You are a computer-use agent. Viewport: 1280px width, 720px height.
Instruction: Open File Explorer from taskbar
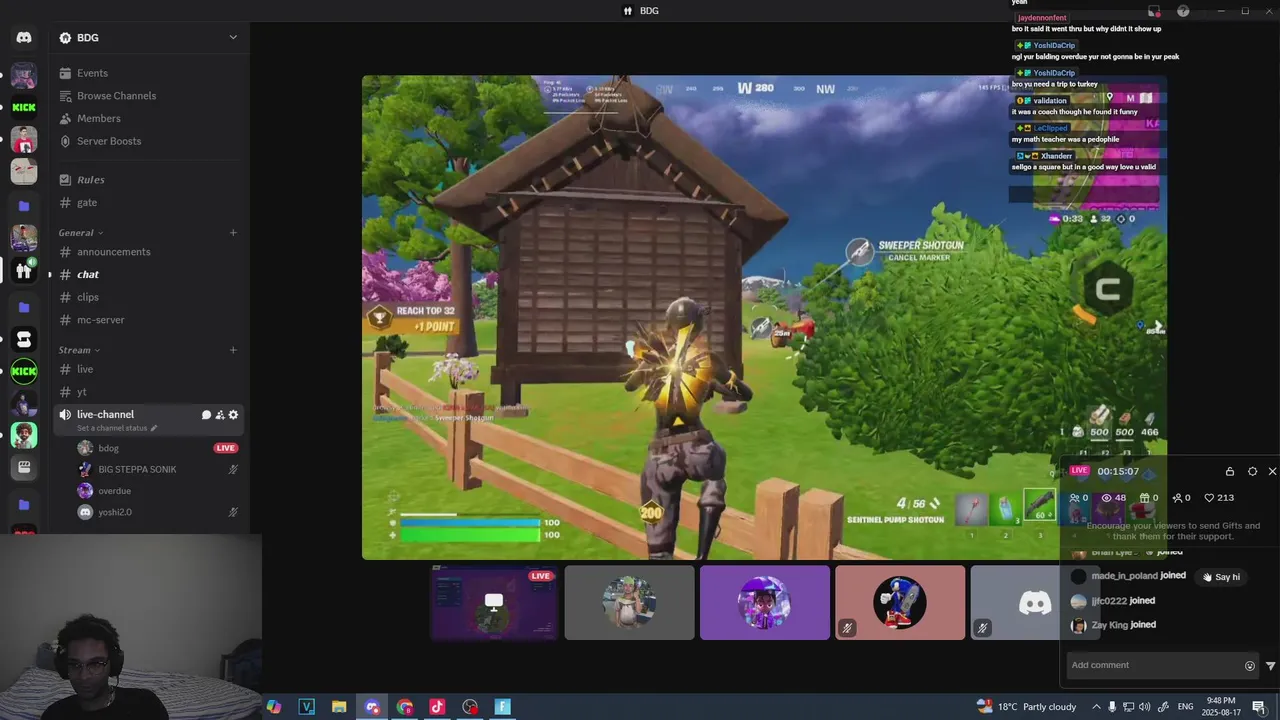[339, 707]
